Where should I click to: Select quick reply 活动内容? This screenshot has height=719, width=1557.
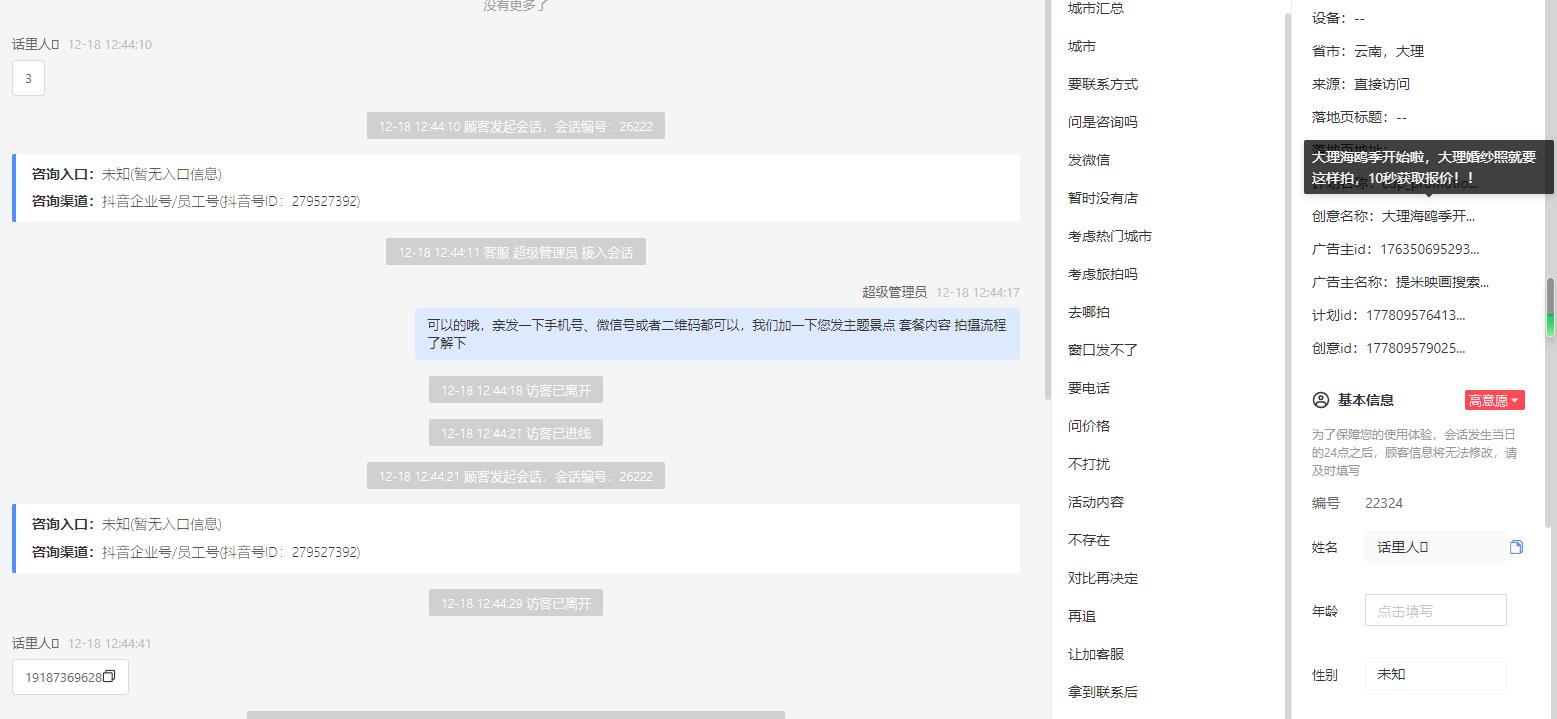coord(1095,502)
